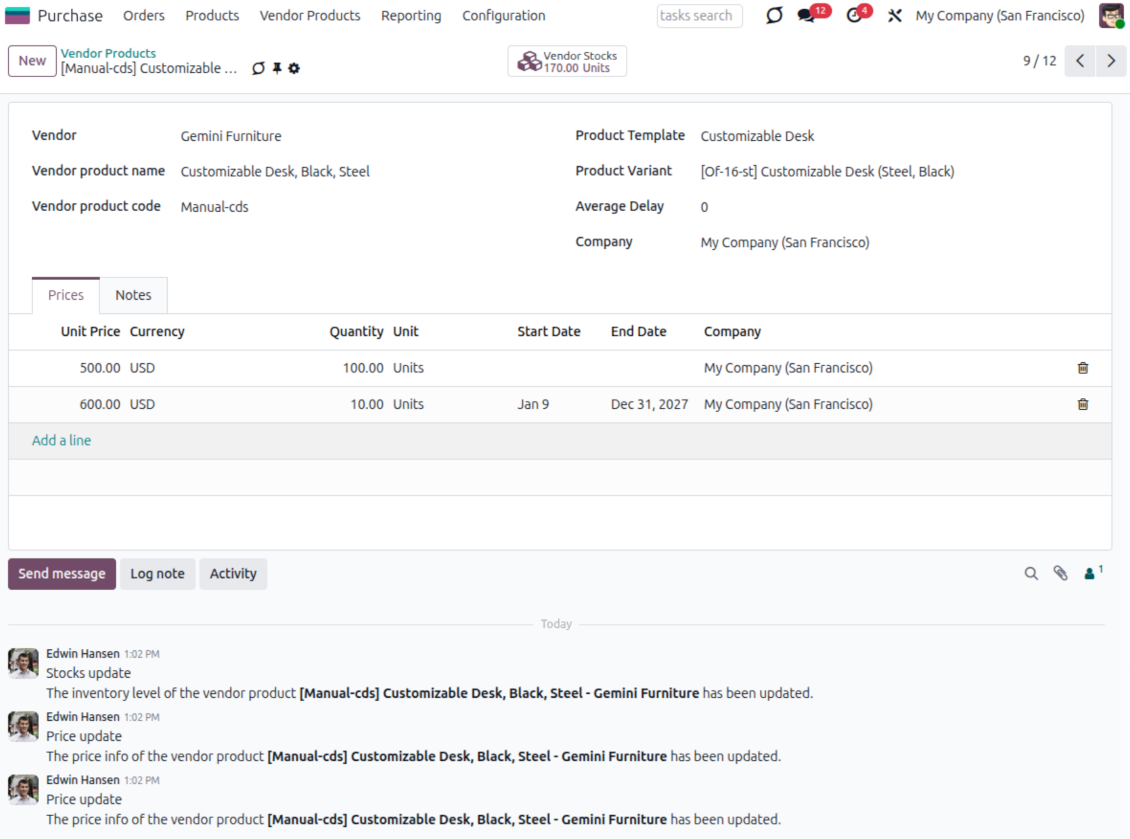
Task: Switch to the Notes tab
Action: (x=133, y=295)
